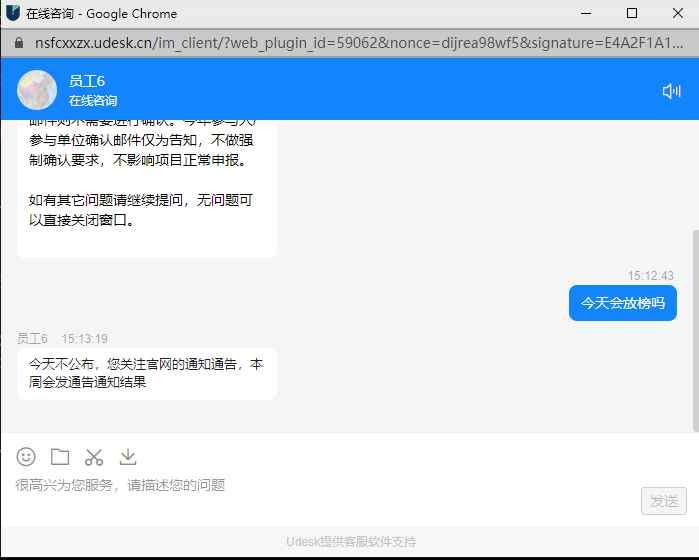Image resolution: width=699 pixels, height=560 pixels.
Task: Click the 员工6 name in header
Action: (86, 81)
